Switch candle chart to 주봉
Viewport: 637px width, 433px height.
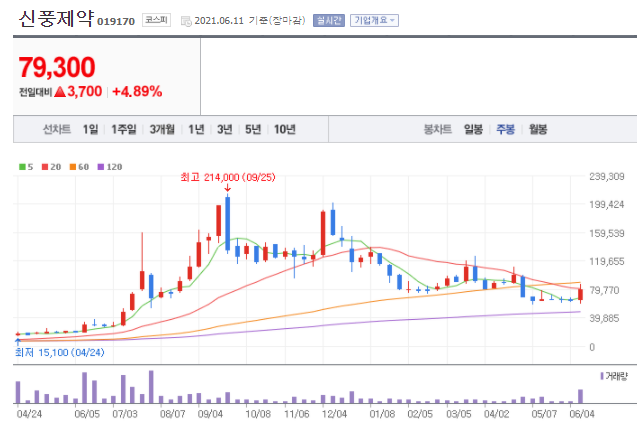tap(505, 129)
